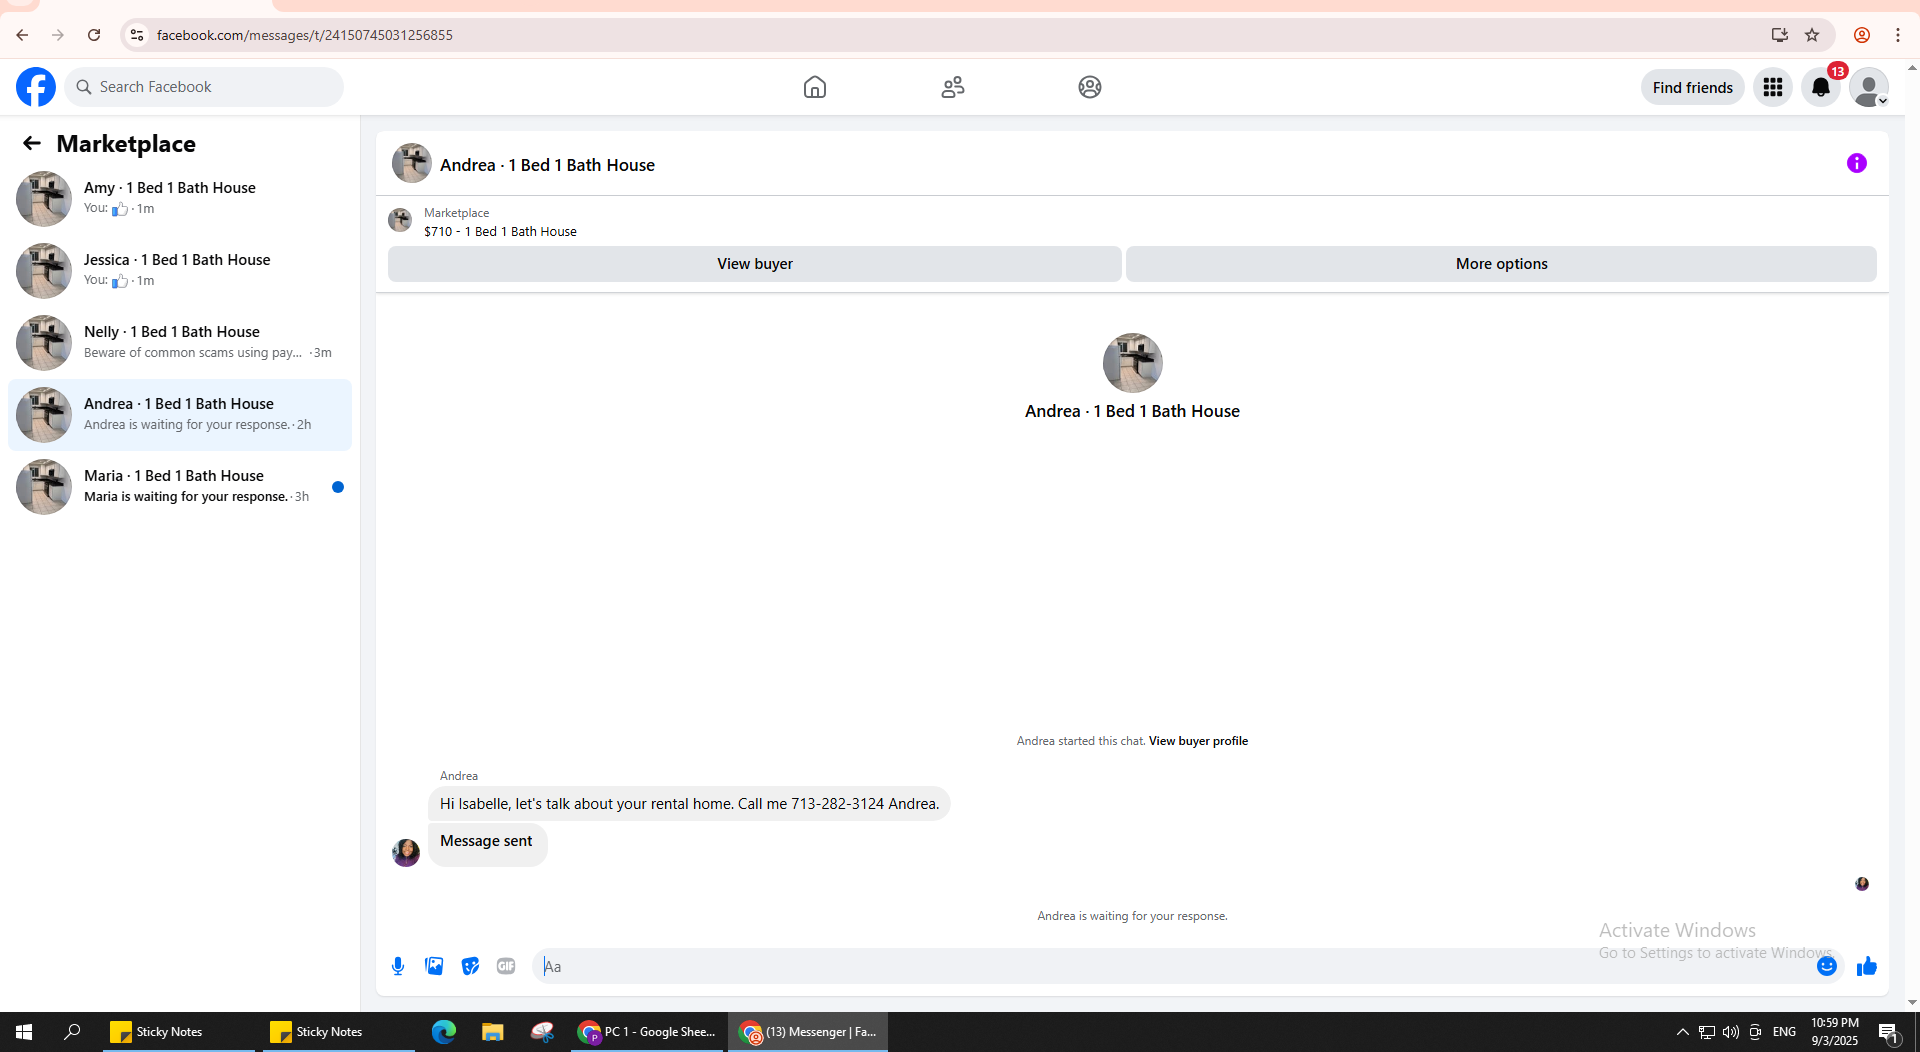Image resolution: width=1920 pixels, height=1052 pixels.
Task: Open the Windows Action Center notifications
Action: click(1889, 1032)
